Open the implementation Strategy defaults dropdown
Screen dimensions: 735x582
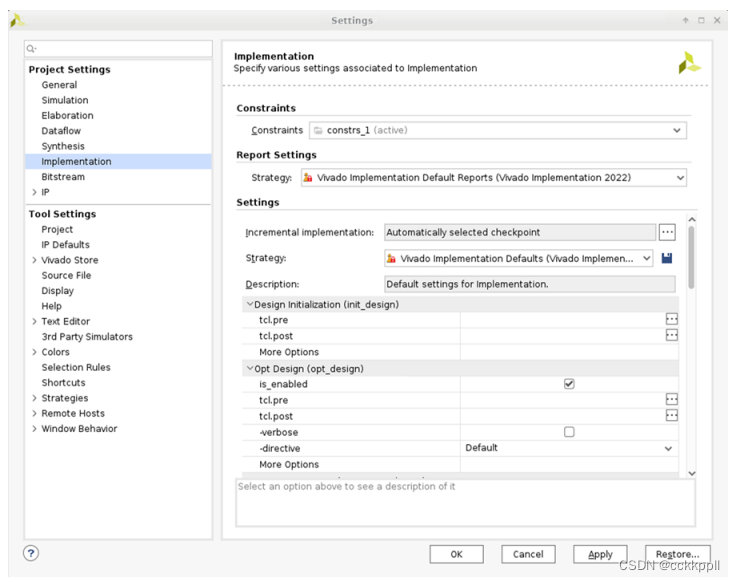point(518,258)
